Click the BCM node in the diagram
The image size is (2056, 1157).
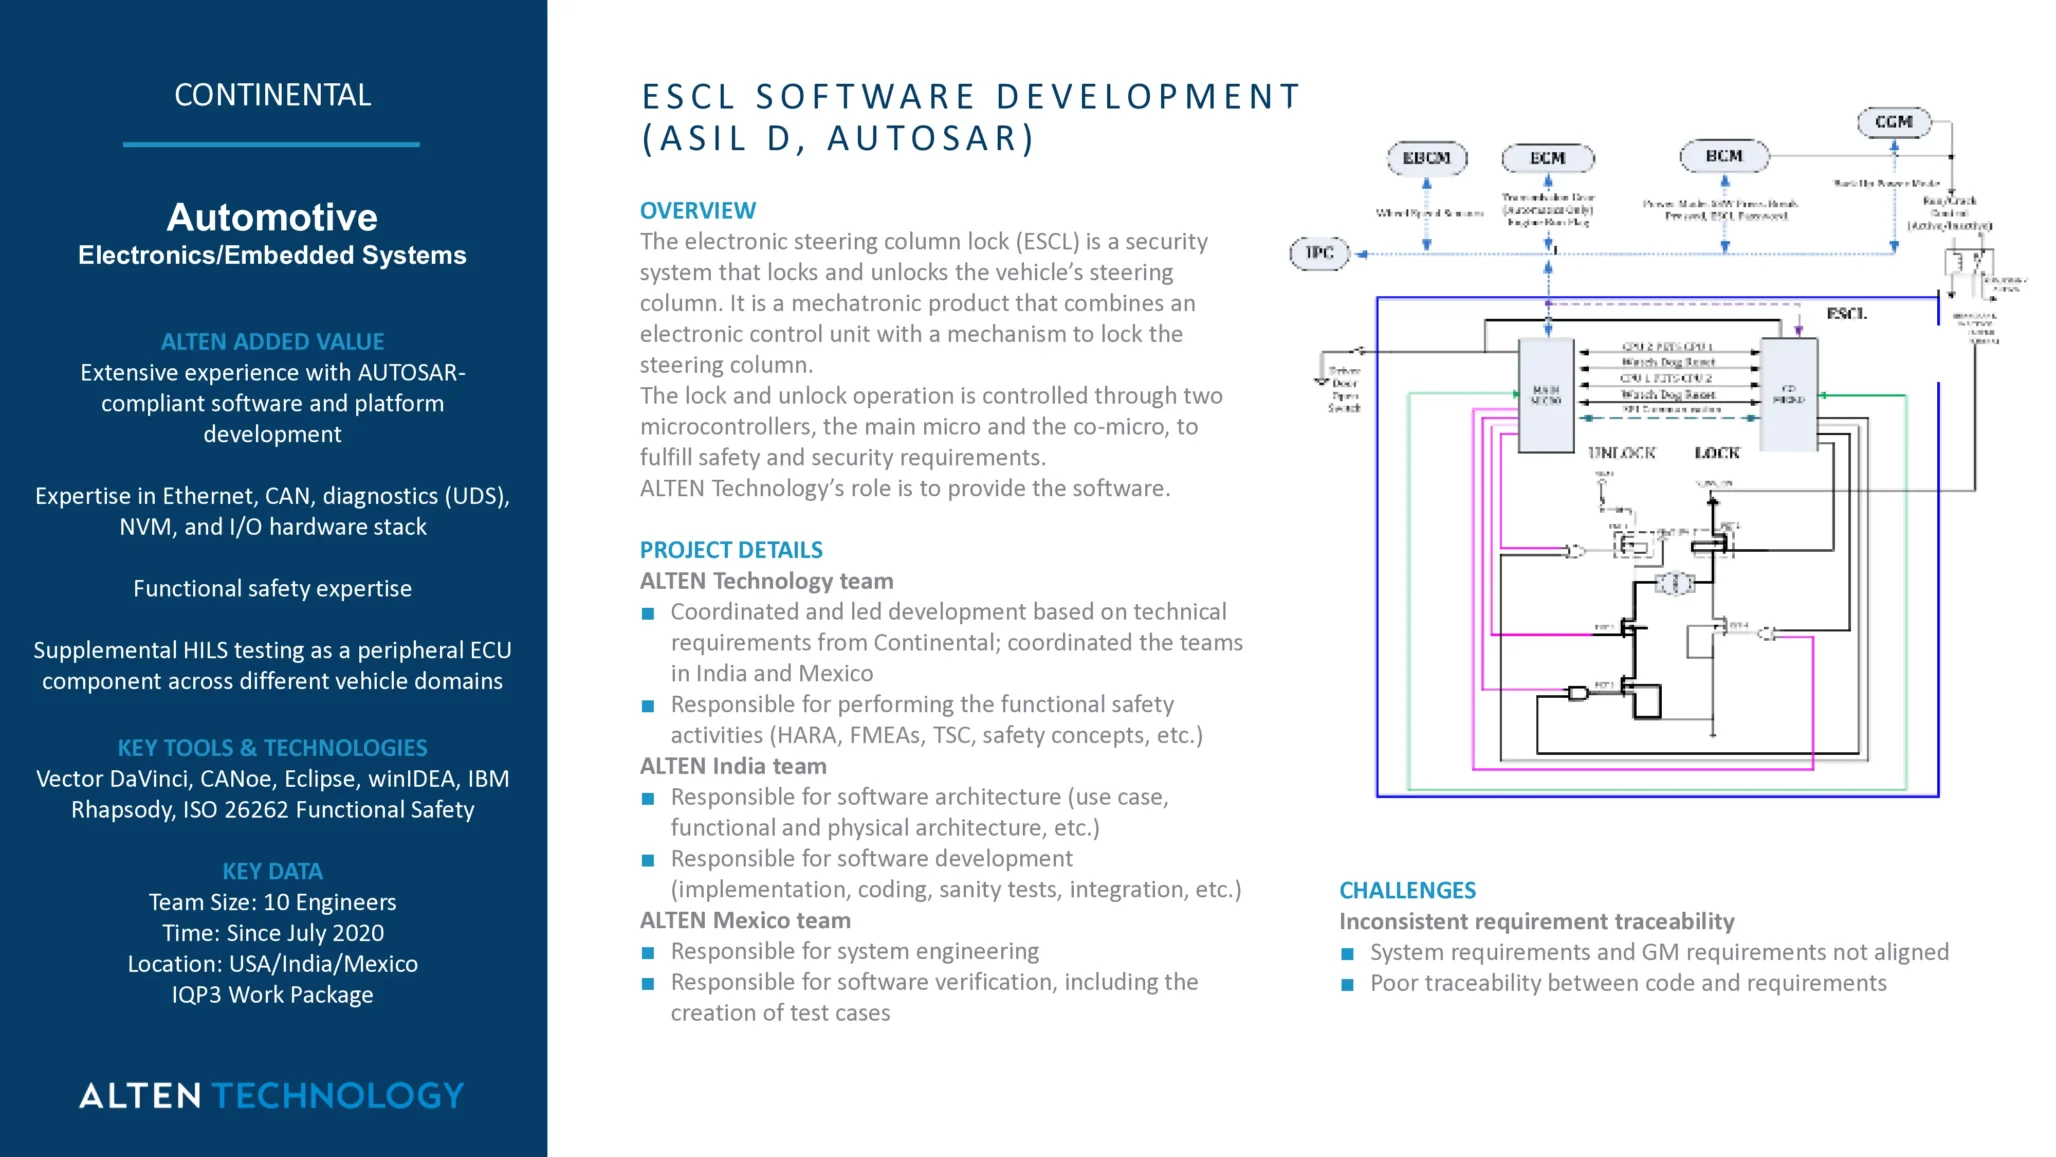(x=1724, y=156)
